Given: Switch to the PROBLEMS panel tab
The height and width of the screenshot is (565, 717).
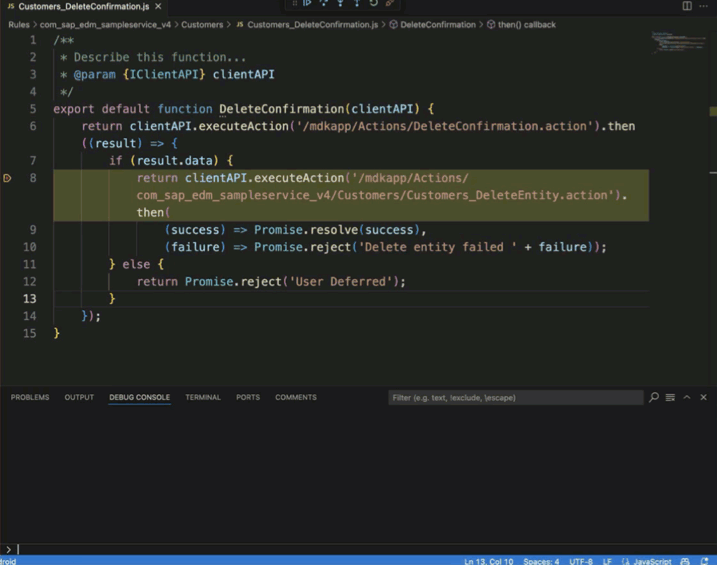Looking at the screenshot, I should pos(30,397).
